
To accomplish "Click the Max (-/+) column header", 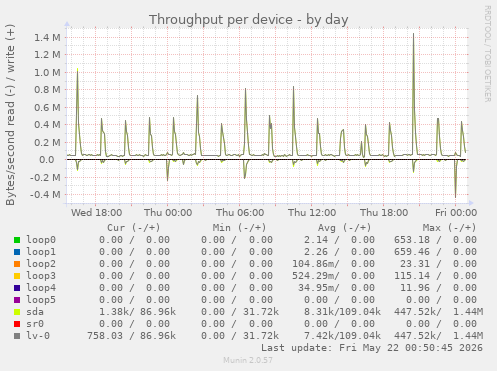I will click(449, 228).
